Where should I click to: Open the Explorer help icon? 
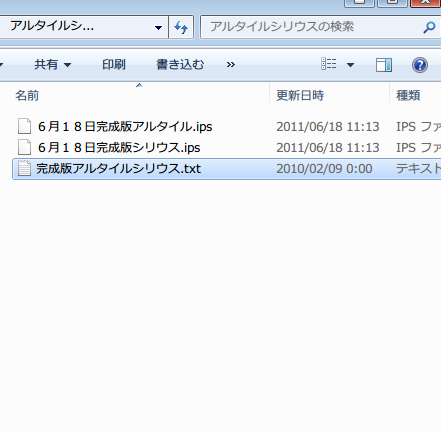[x=420, y=65]
